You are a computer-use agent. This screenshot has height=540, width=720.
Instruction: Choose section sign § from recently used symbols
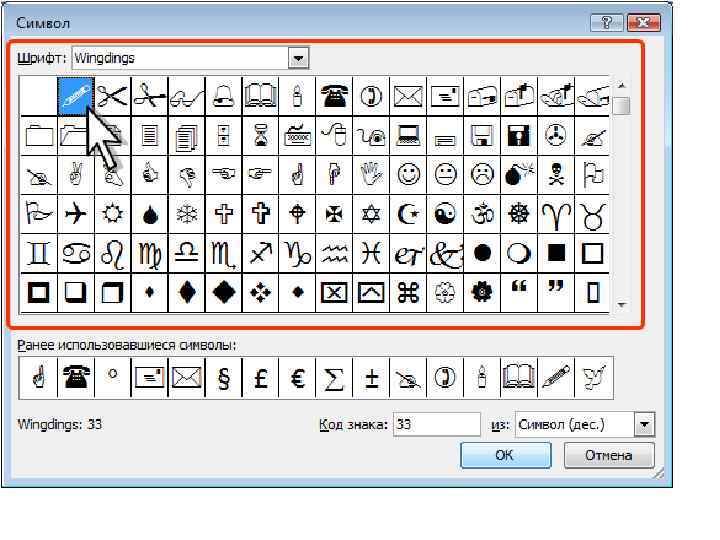pyautogui.click(x=224, y=378)
